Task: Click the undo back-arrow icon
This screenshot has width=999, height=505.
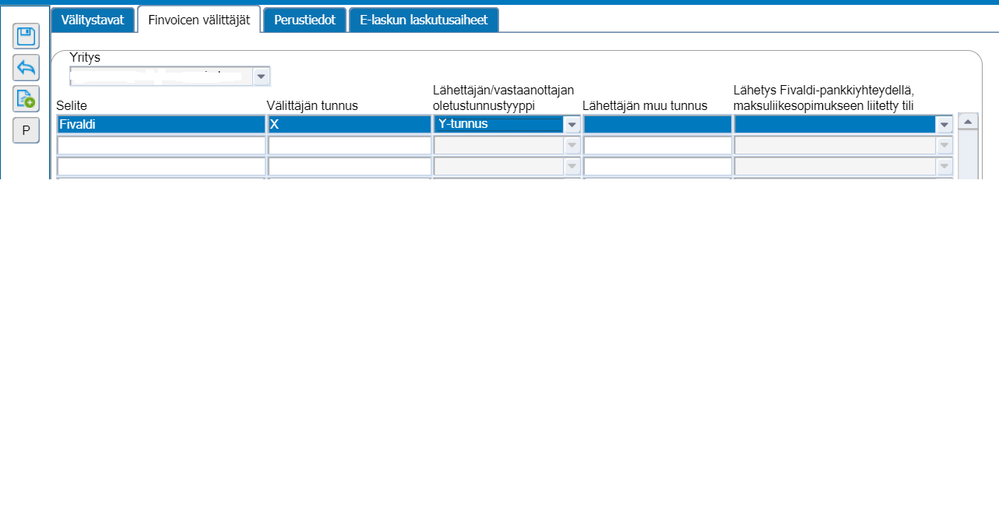Action: [26, 68]
